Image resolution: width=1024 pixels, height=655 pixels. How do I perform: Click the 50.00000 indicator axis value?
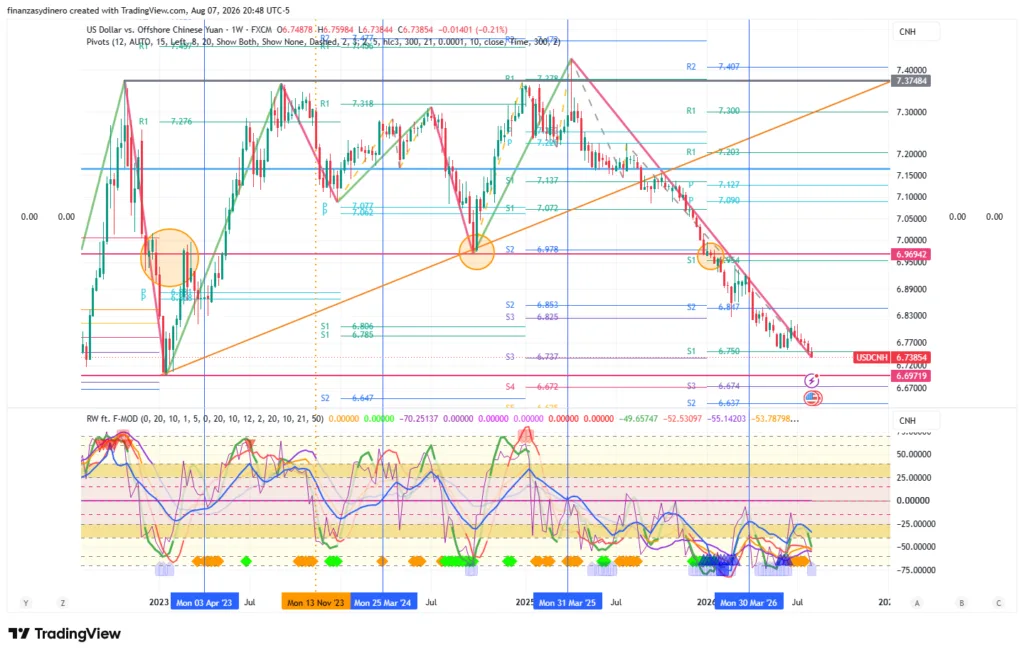[913, 454]
